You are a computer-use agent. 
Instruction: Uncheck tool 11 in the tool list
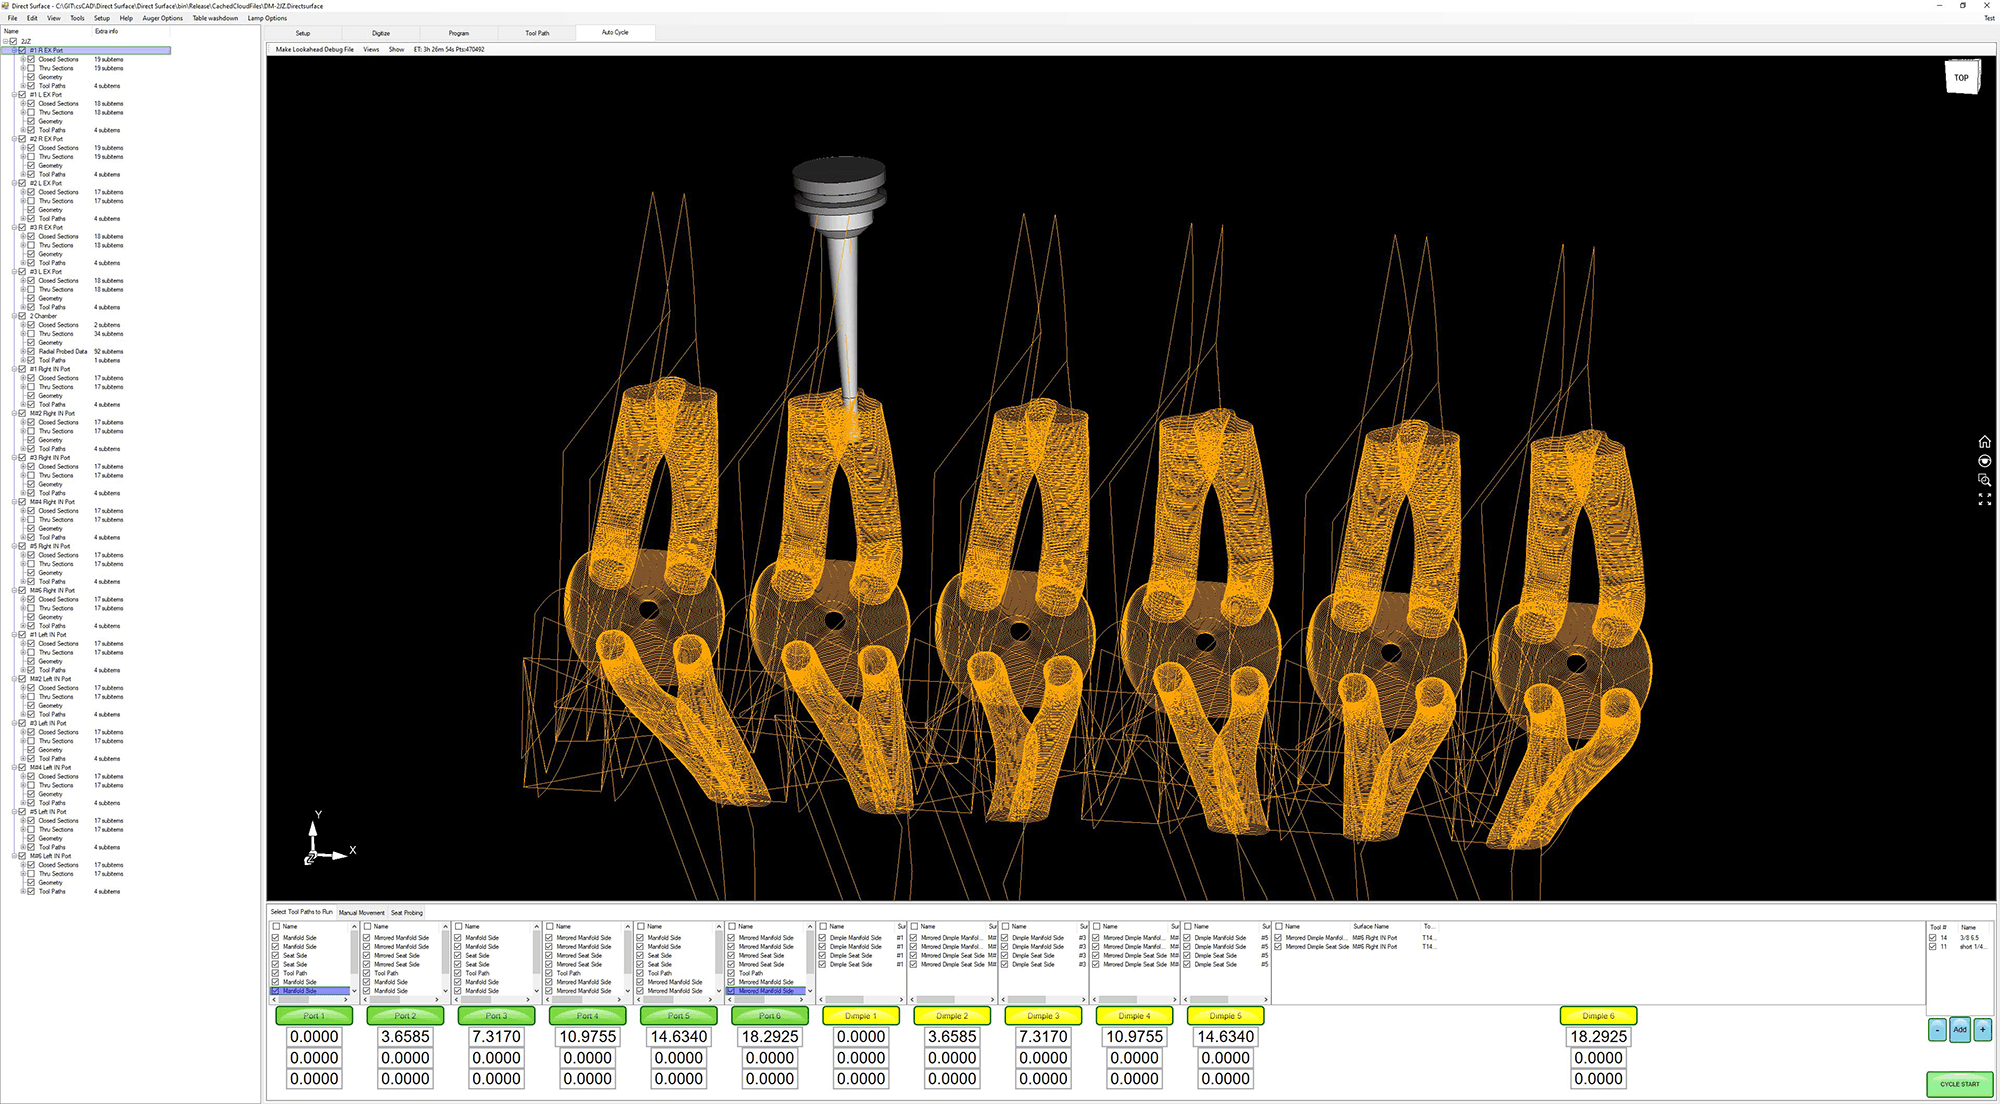click(1932, 947)
